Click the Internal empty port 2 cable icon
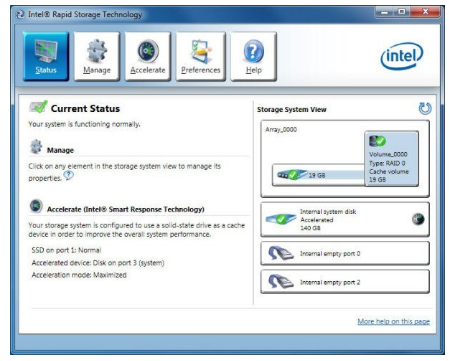The width and height of the screenshot is (449, 361). click(281, 282)
